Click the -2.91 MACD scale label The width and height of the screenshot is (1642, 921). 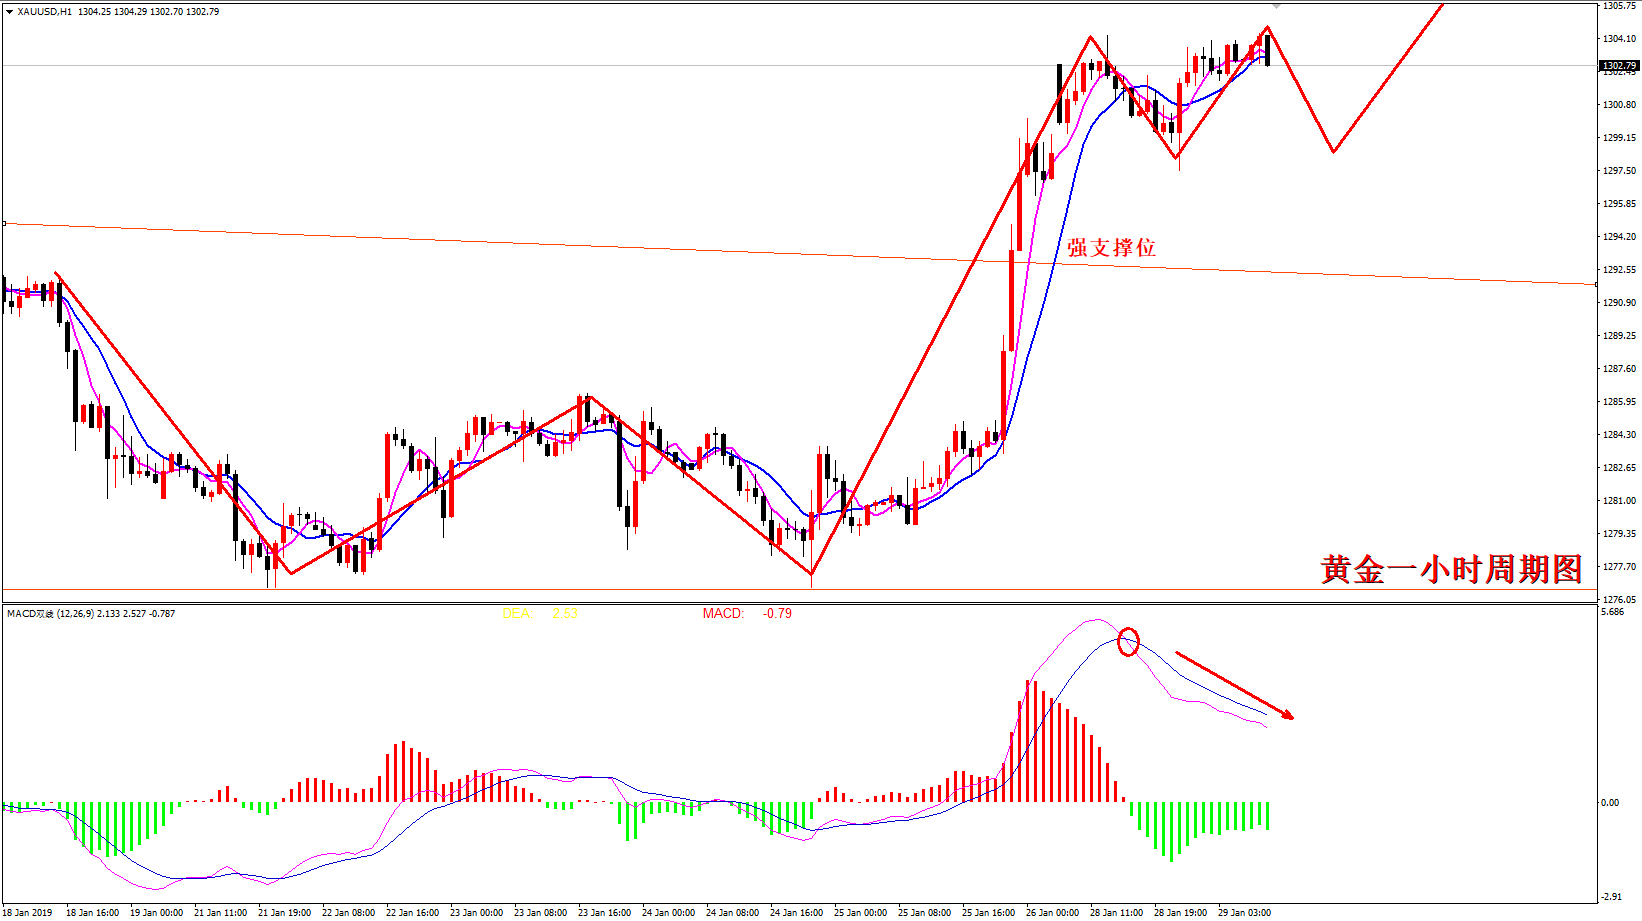pos(1612,897)
